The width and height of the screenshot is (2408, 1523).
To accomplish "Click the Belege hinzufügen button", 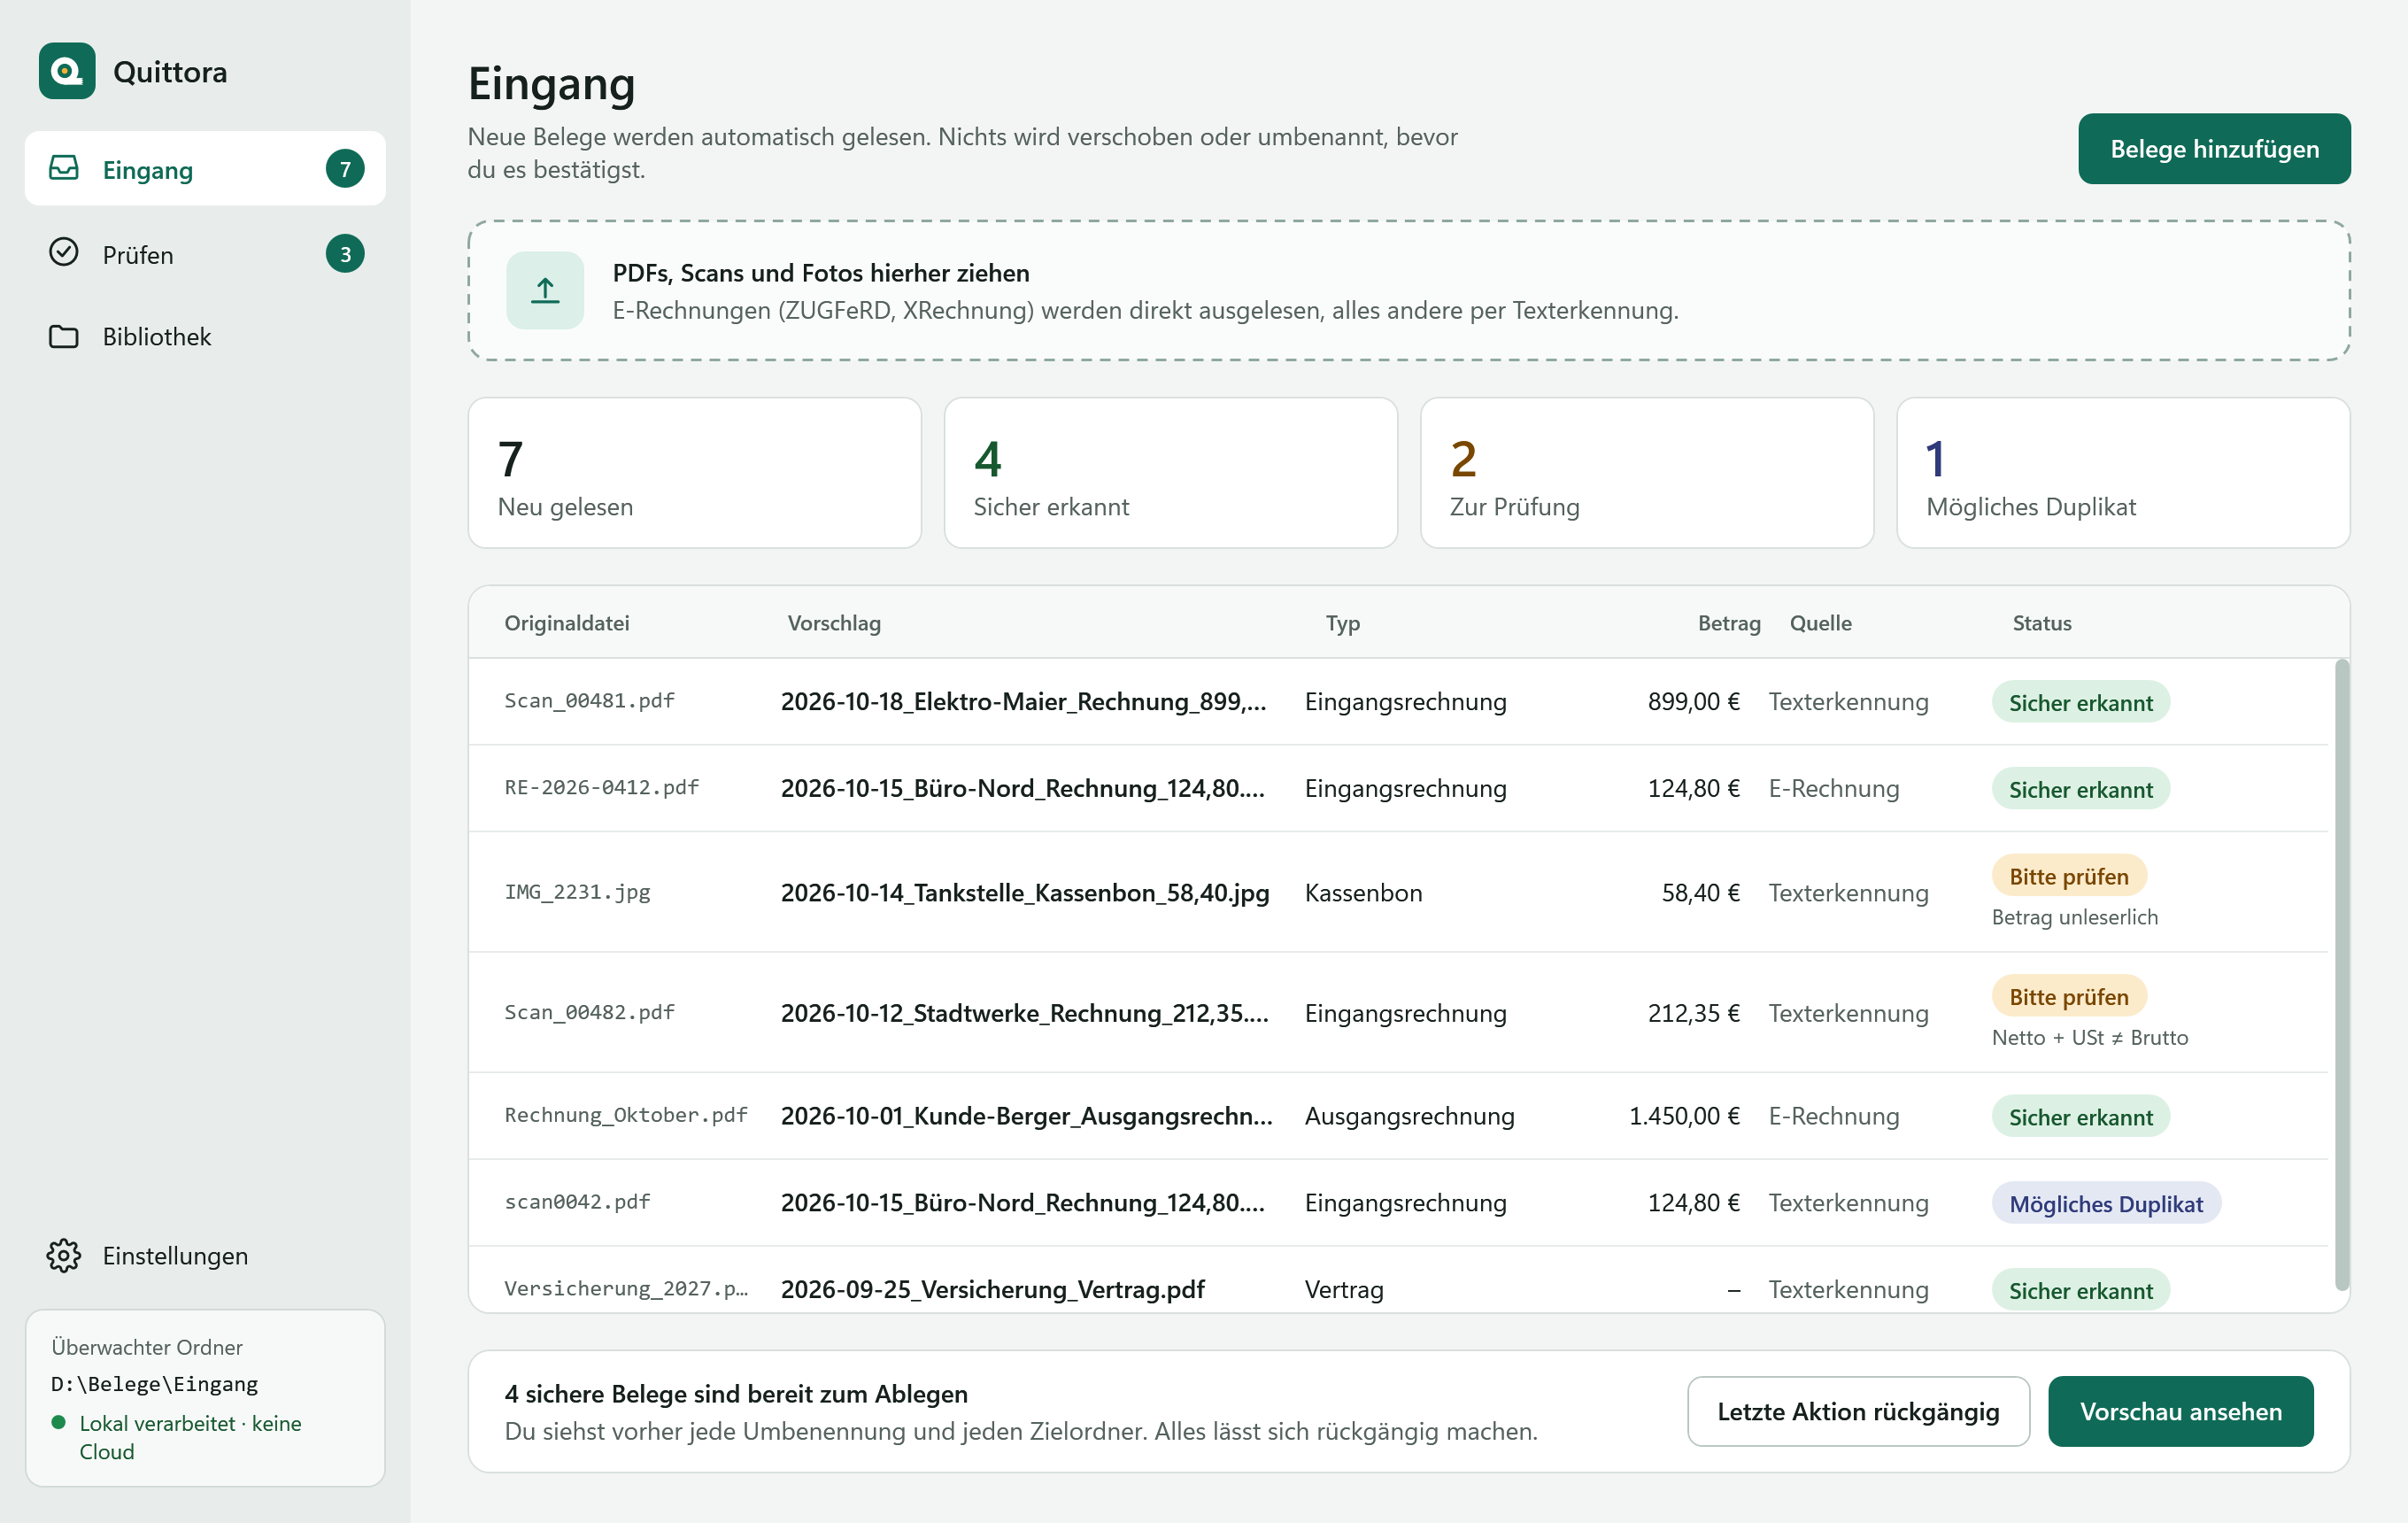I will tap(2214, 149).
